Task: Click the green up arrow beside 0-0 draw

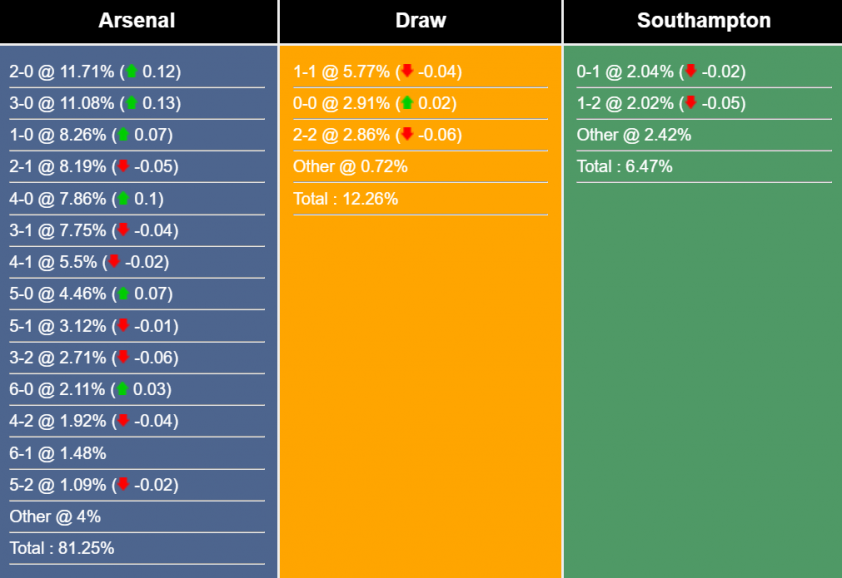Action: point(407,103)
